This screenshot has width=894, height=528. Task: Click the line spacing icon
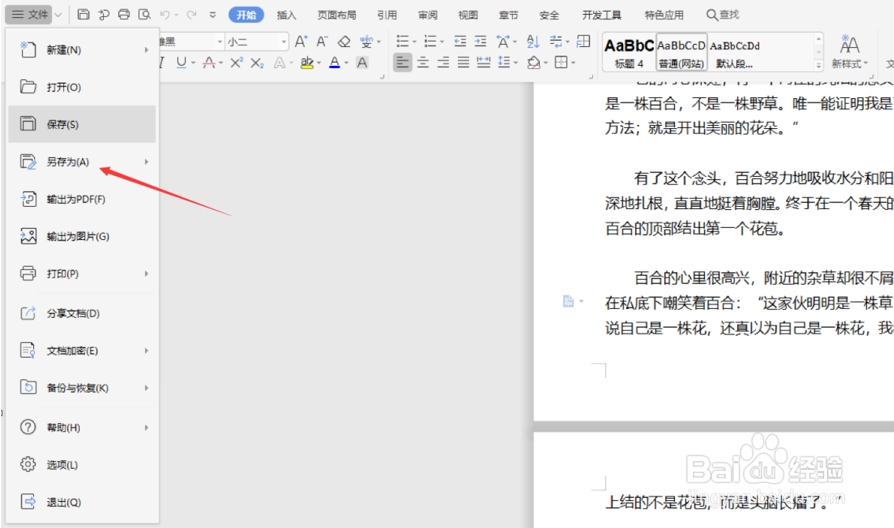503,63
